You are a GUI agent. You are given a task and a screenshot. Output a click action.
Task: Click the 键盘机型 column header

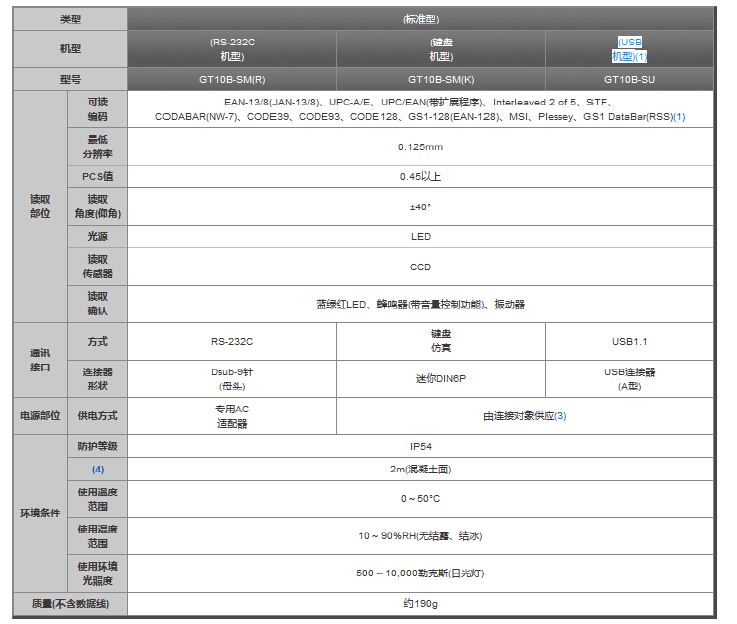pyautogui.click(x=440, y=49)
